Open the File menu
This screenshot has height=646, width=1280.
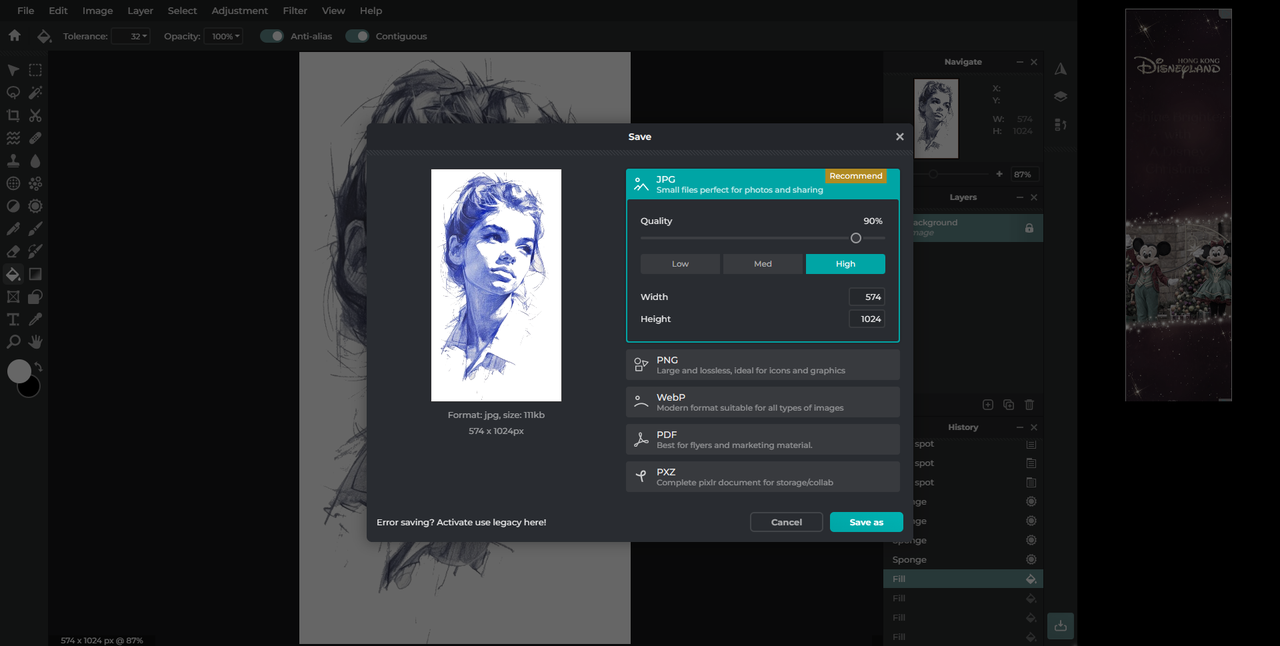(x=26, y=11)
